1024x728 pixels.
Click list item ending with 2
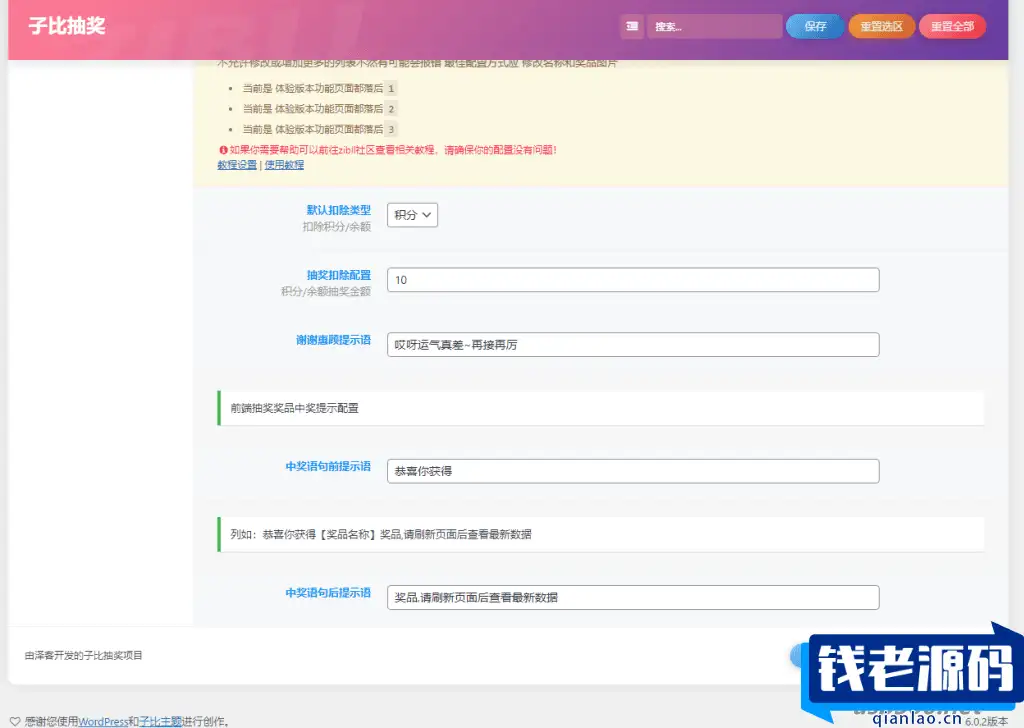pos(319,108)
